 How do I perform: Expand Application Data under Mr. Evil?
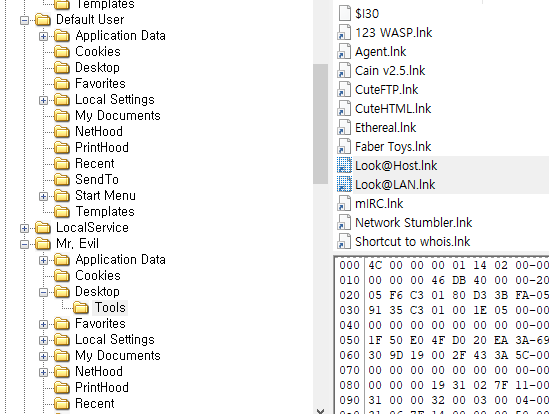[x=43, y=261]
